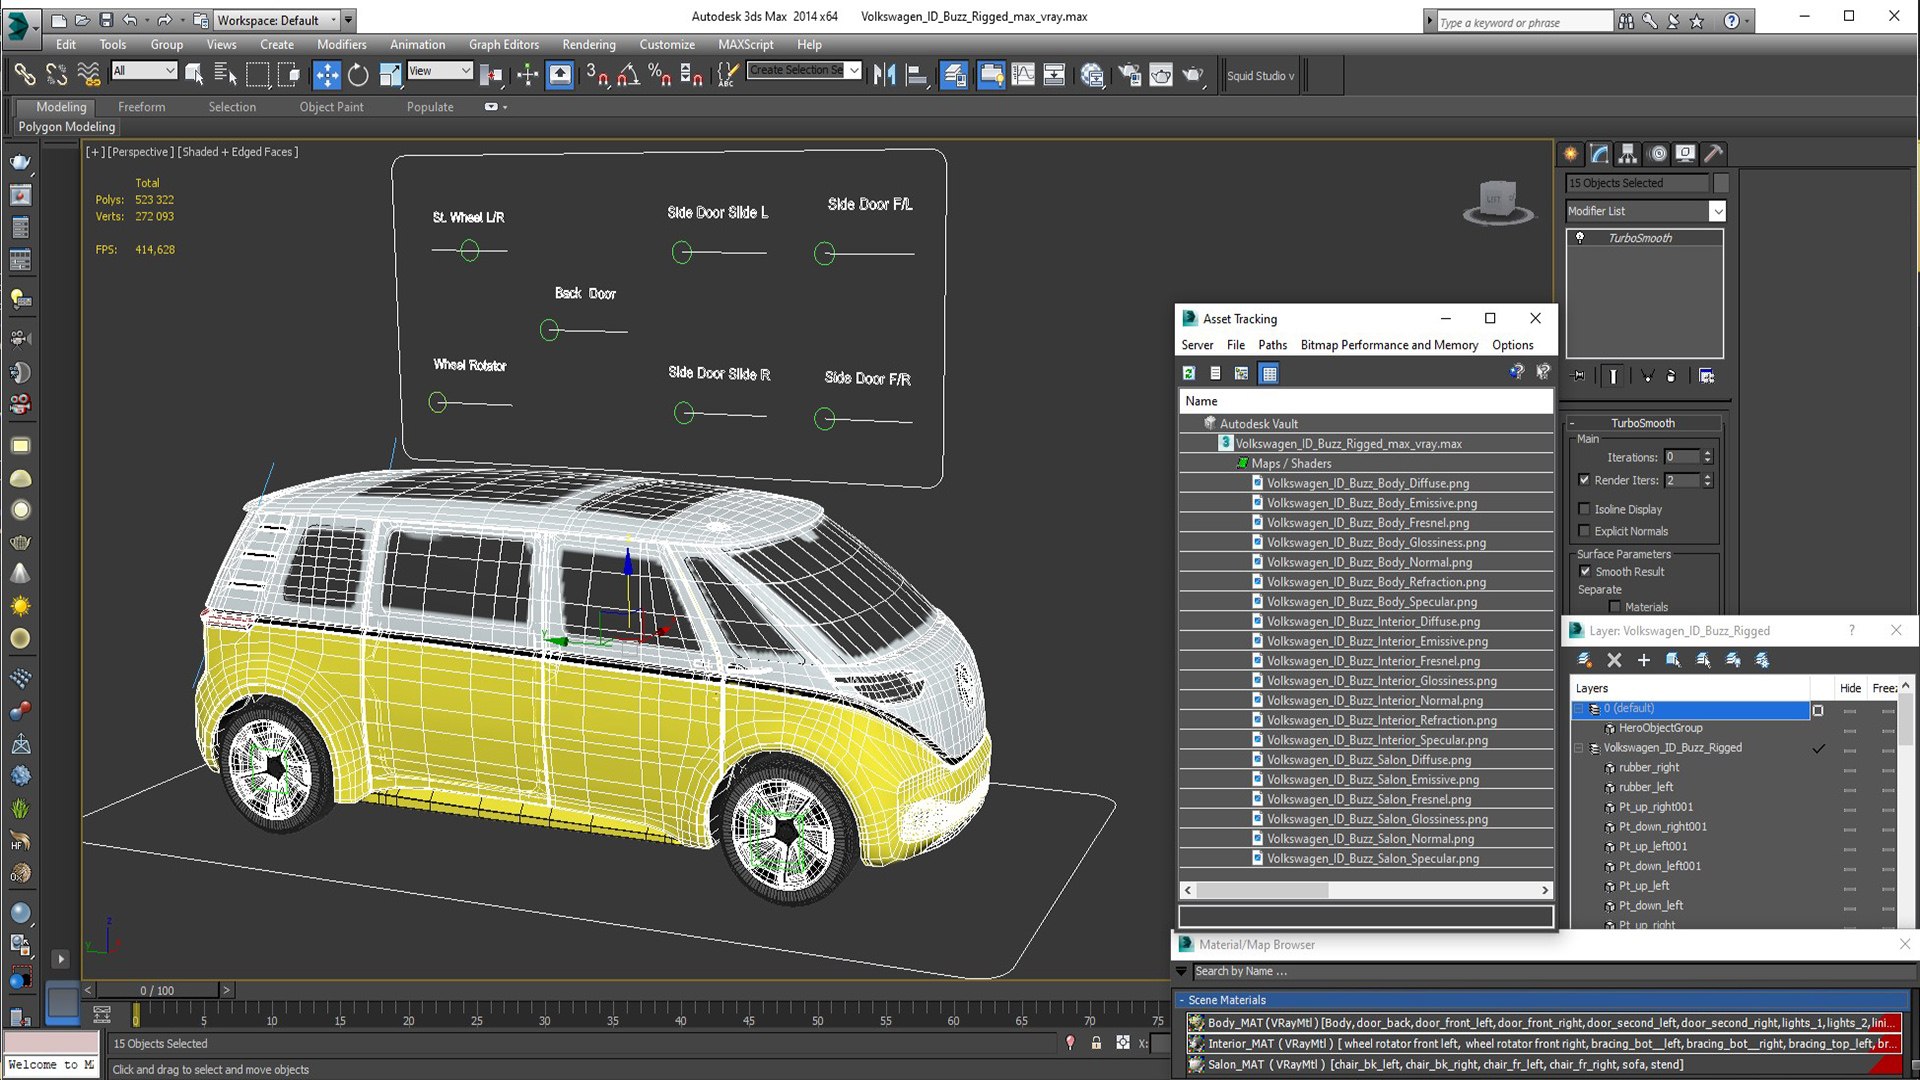Screen dimensions: 1920x1080
Task: Toggle the Render Iters checkbox
Action: [1584, 480]
